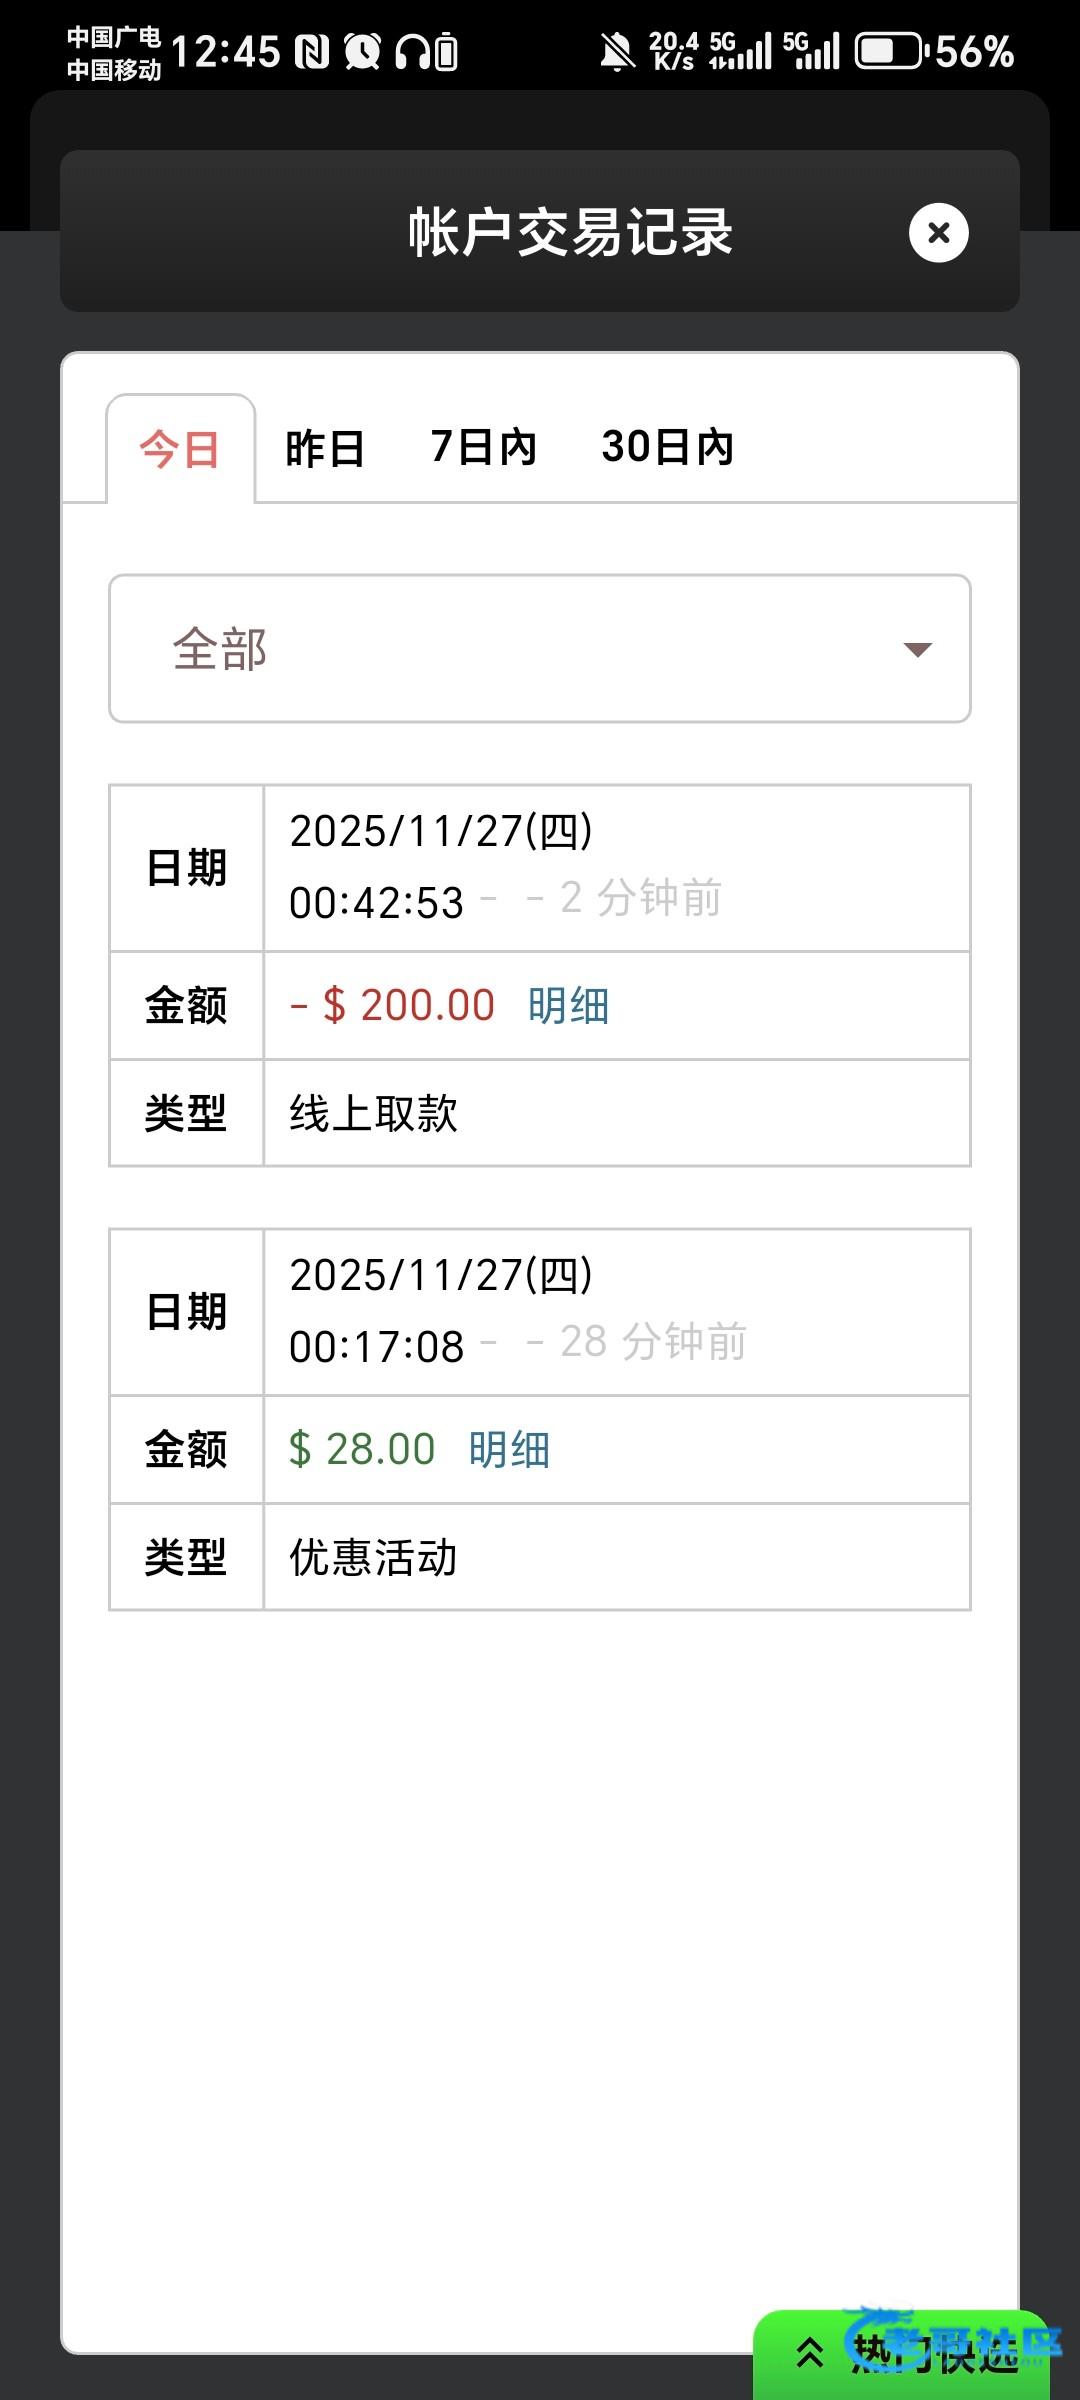The image size is (1080, 2400).
Task: Tap the alarm clock status icon
Action: (x=362, y=51)
